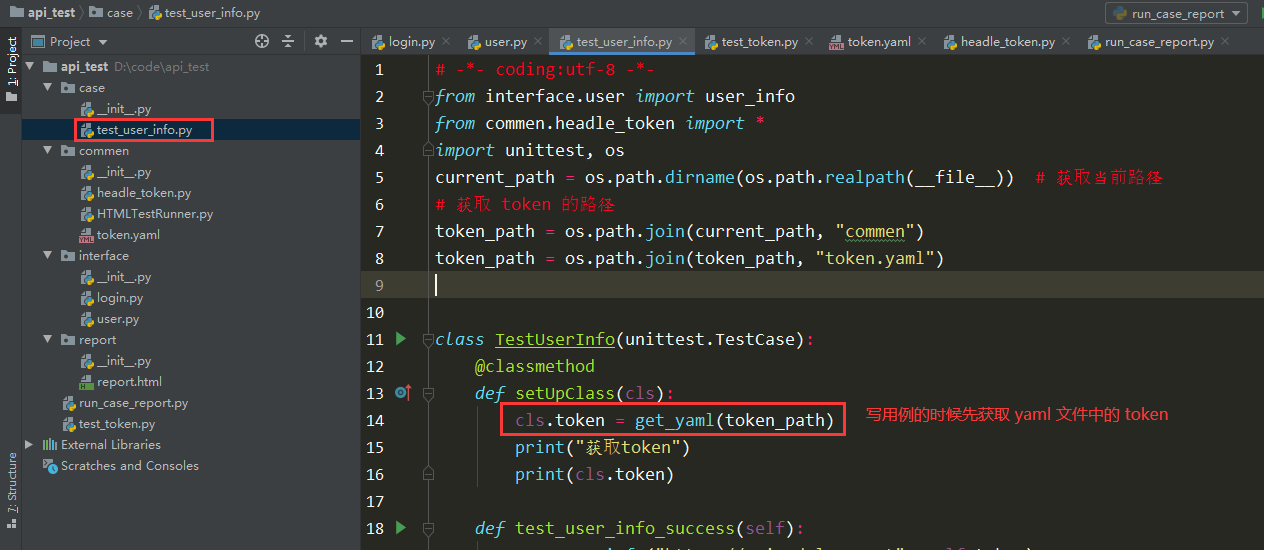
Task: Click the "token.yaml" string on line 8
Action: pyautogui.click(x=874, y=258)
